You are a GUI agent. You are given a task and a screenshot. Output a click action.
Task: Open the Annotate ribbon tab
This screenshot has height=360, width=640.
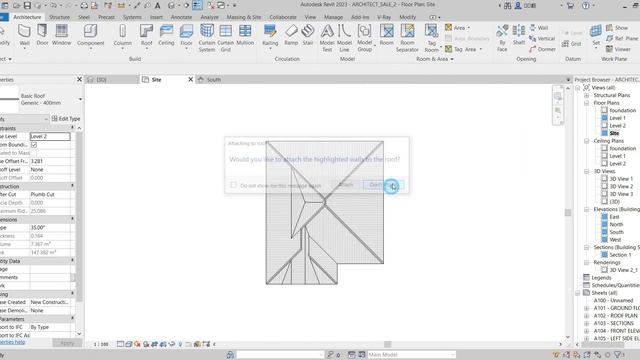(x=181, y=17)
